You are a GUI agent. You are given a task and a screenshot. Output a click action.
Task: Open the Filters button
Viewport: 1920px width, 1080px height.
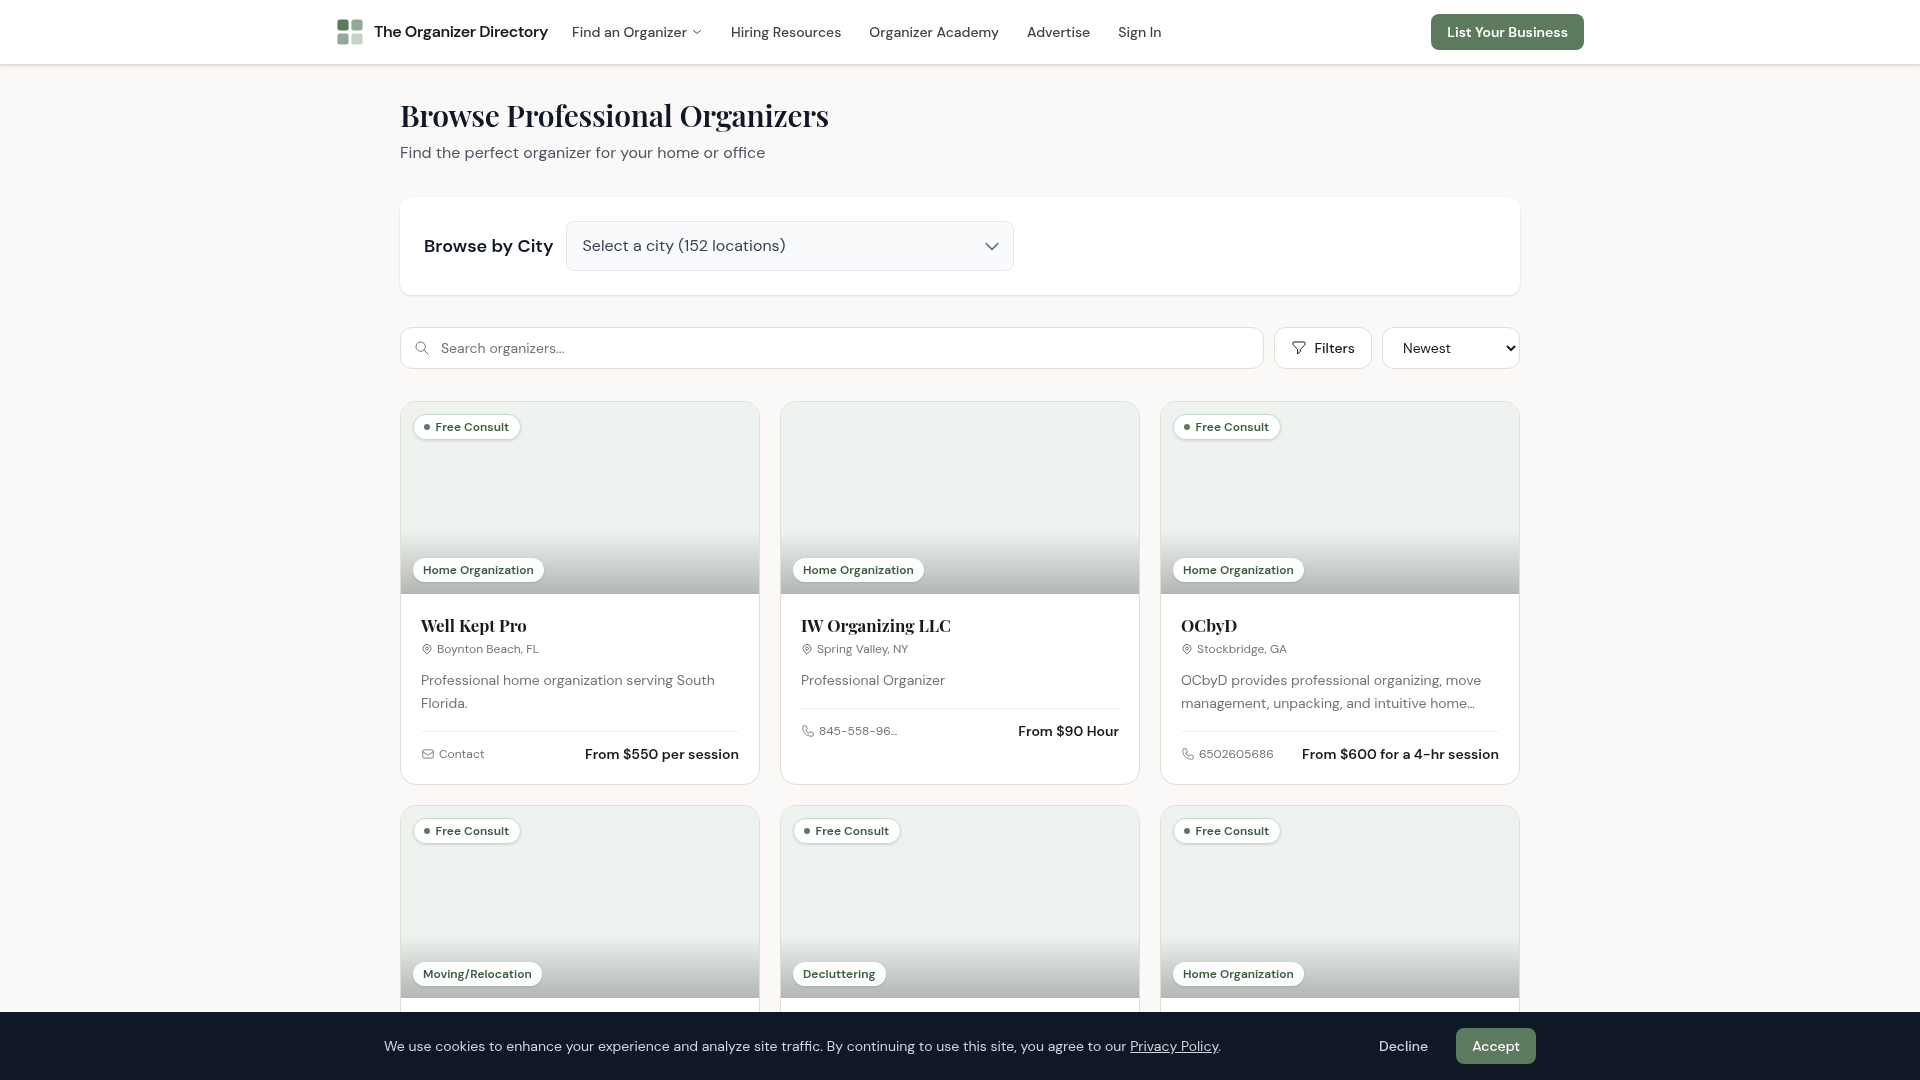tap(1323, 348)
